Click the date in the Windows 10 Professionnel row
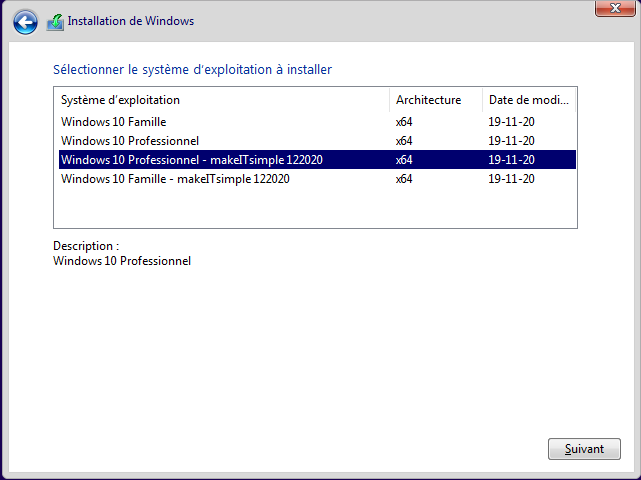Viewport: 641px width, 480px height. click(x=511, y=141)
